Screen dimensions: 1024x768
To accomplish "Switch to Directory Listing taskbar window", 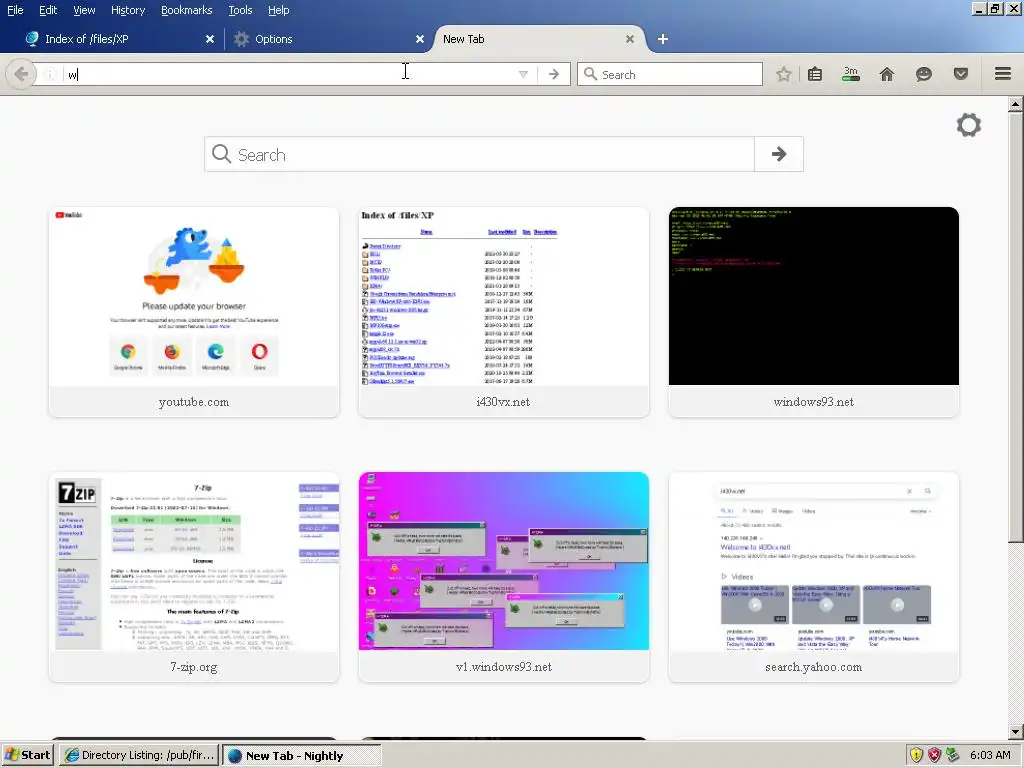I will 139,755.
